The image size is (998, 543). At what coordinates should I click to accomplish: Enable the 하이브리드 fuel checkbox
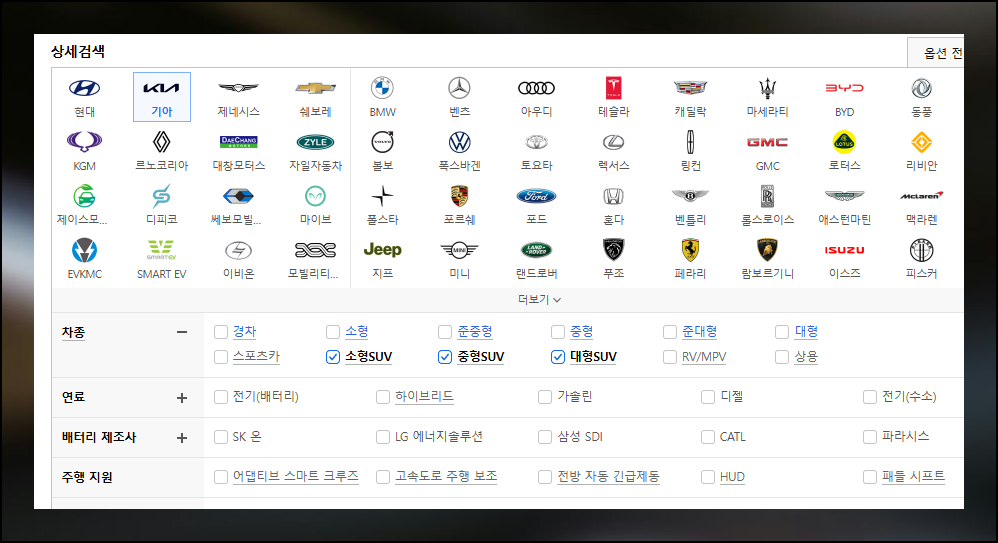(383, 397)
